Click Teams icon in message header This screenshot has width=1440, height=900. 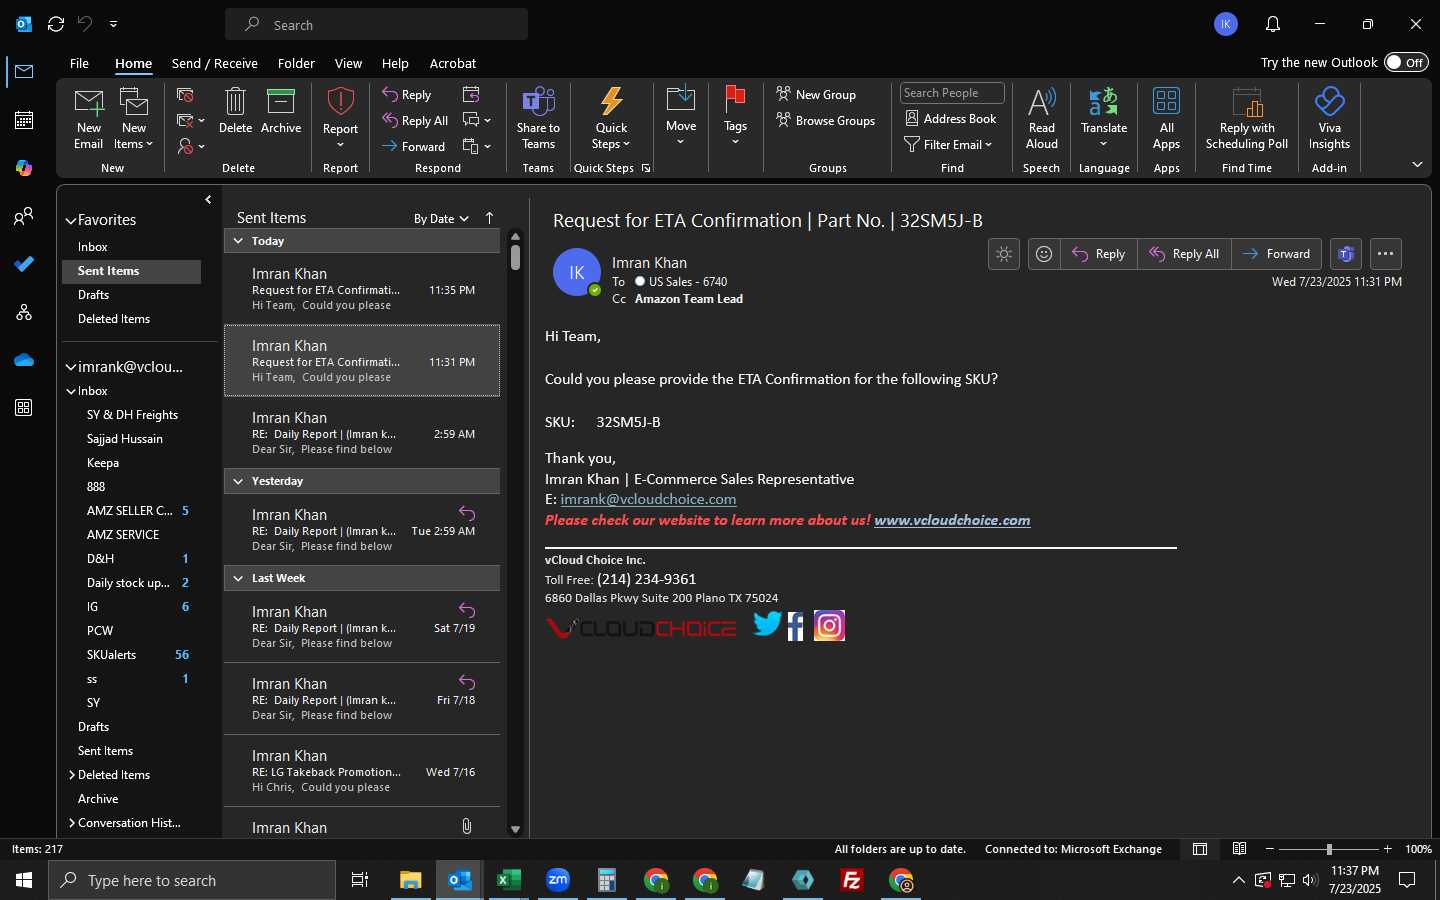[x=1346, y=254]
